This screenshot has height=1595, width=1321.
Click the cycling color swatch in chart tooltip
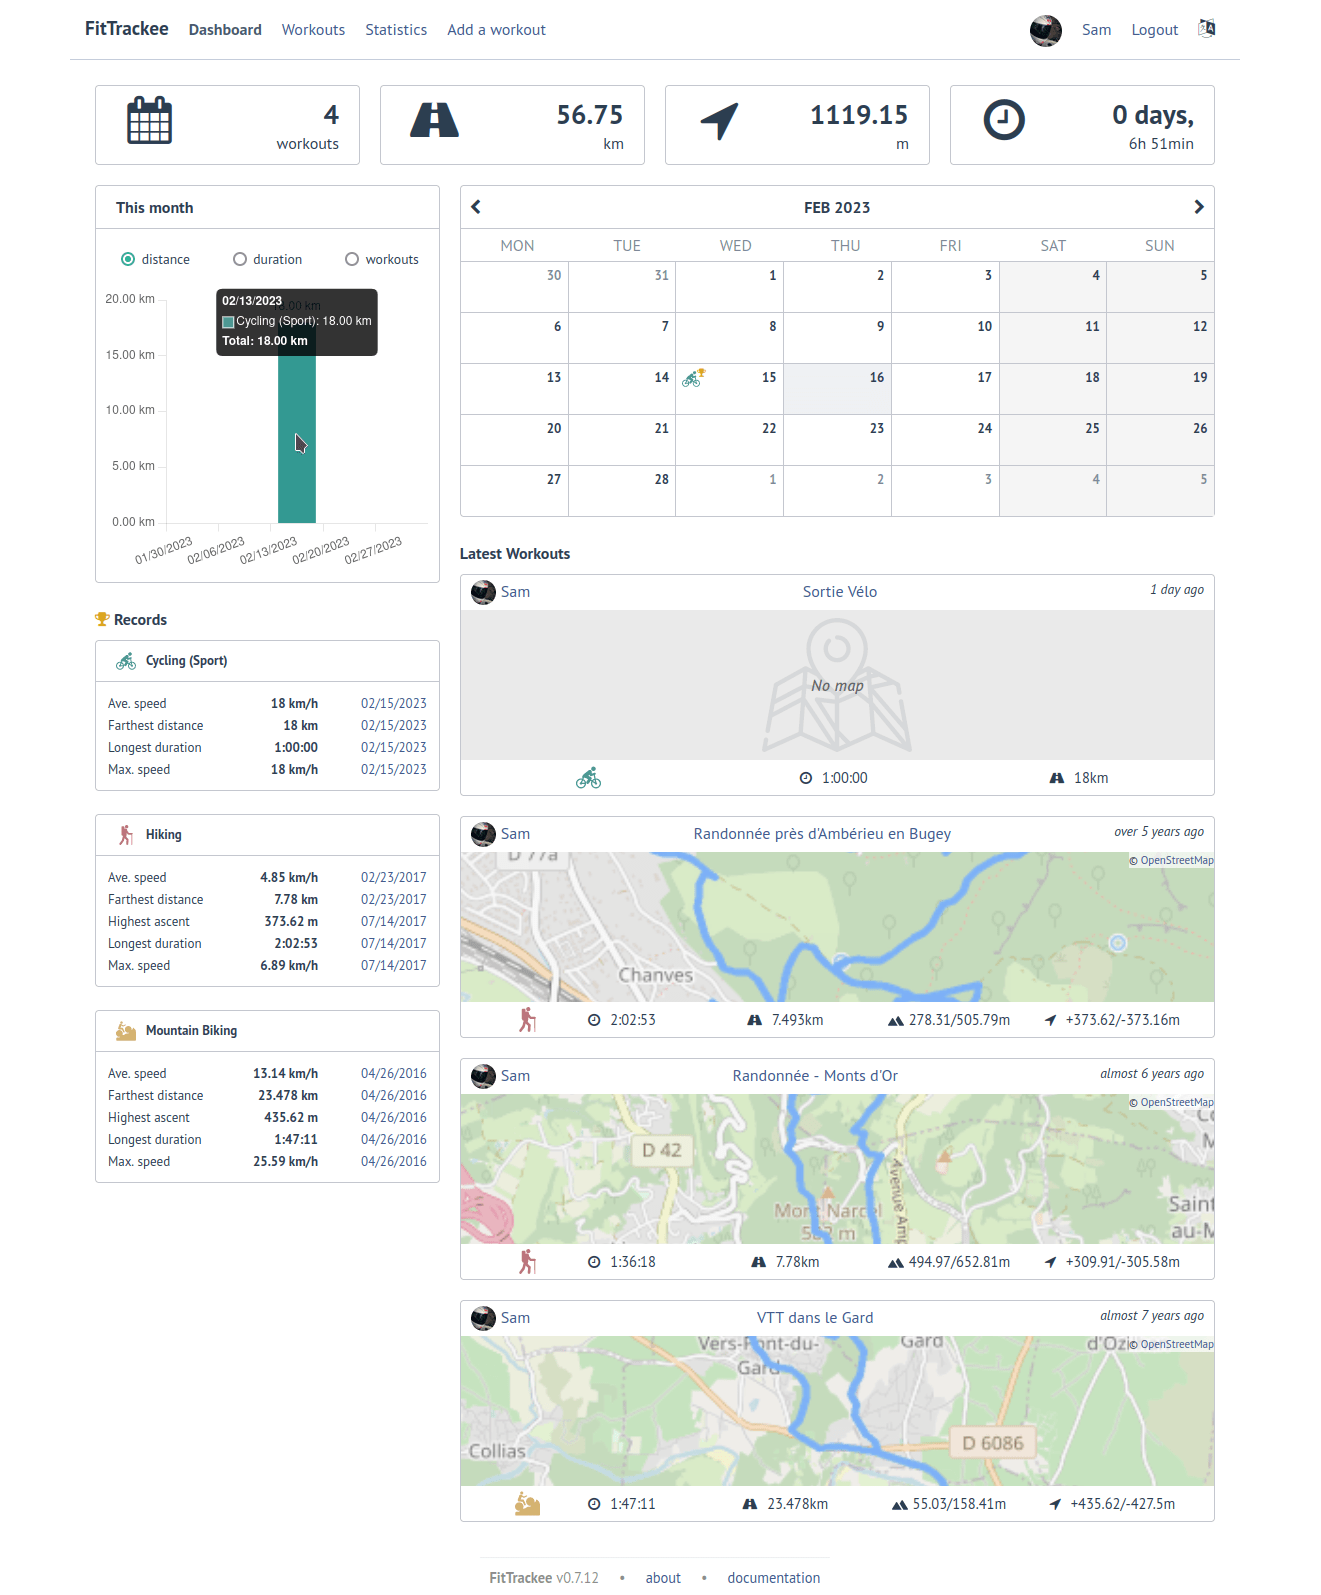tap(228, 322)
